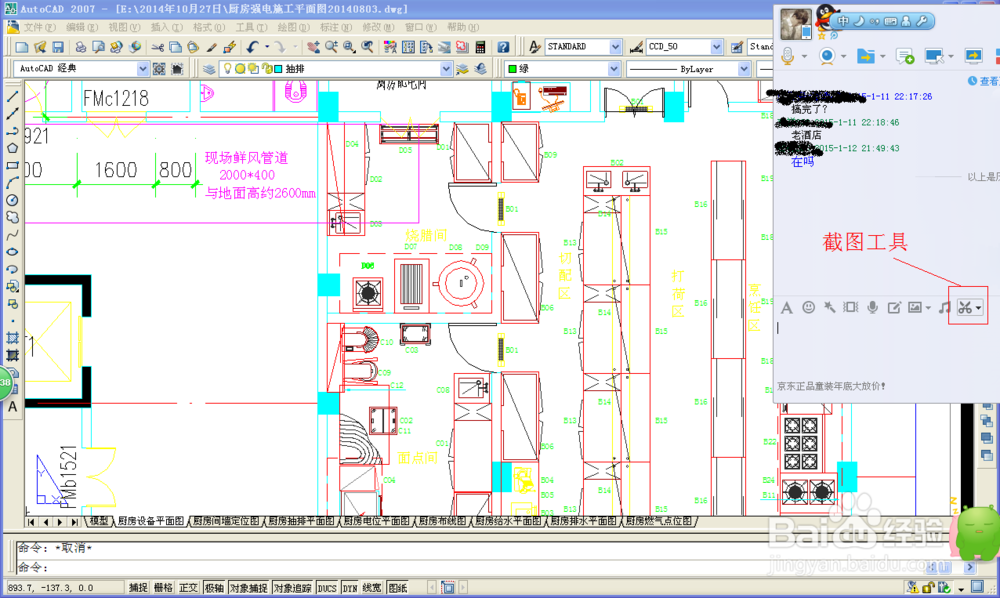This screenshot has width=1000, height=598.
Task: Open the STANDARD text style dropdown
Action: coord(615,47)
